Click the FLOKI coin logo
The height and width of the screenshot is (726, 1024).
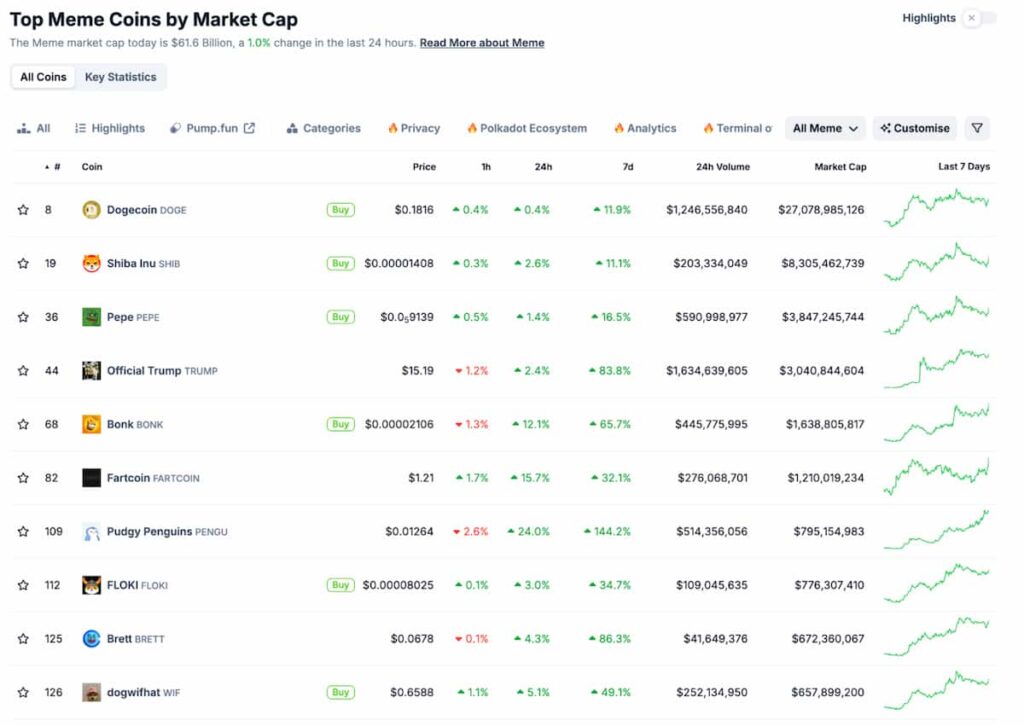91,585
